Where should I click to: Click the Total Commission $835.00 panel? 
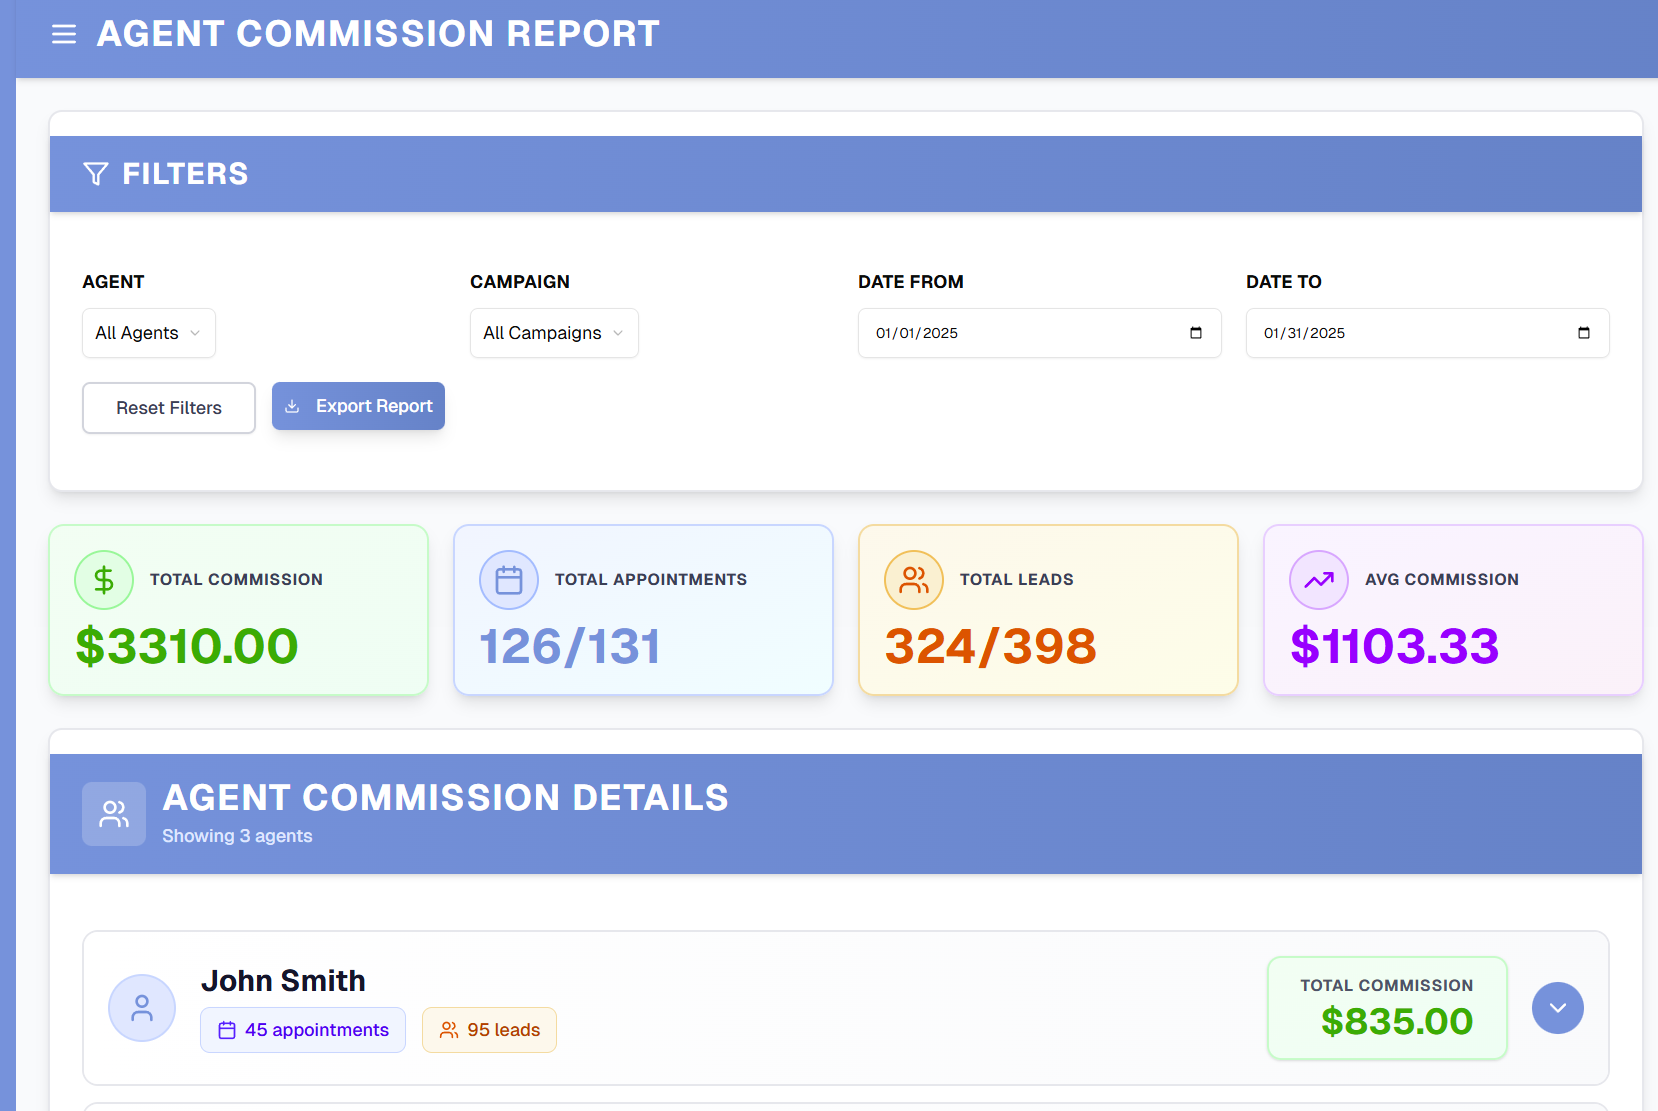(1387, 1008)
